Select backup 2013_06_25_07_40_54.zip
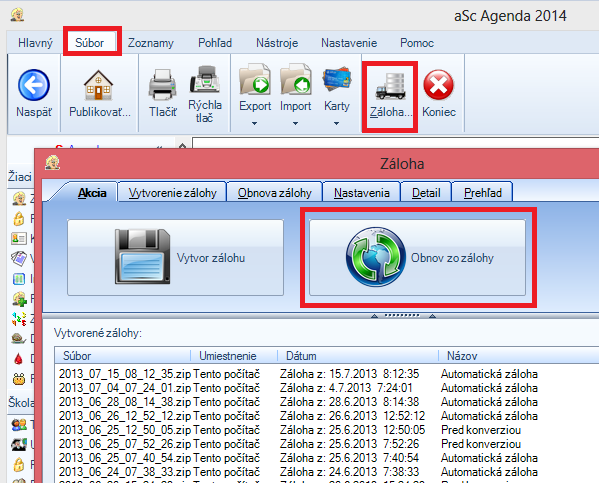This screenshot has height=484, width=599. (x=125, y=458)
